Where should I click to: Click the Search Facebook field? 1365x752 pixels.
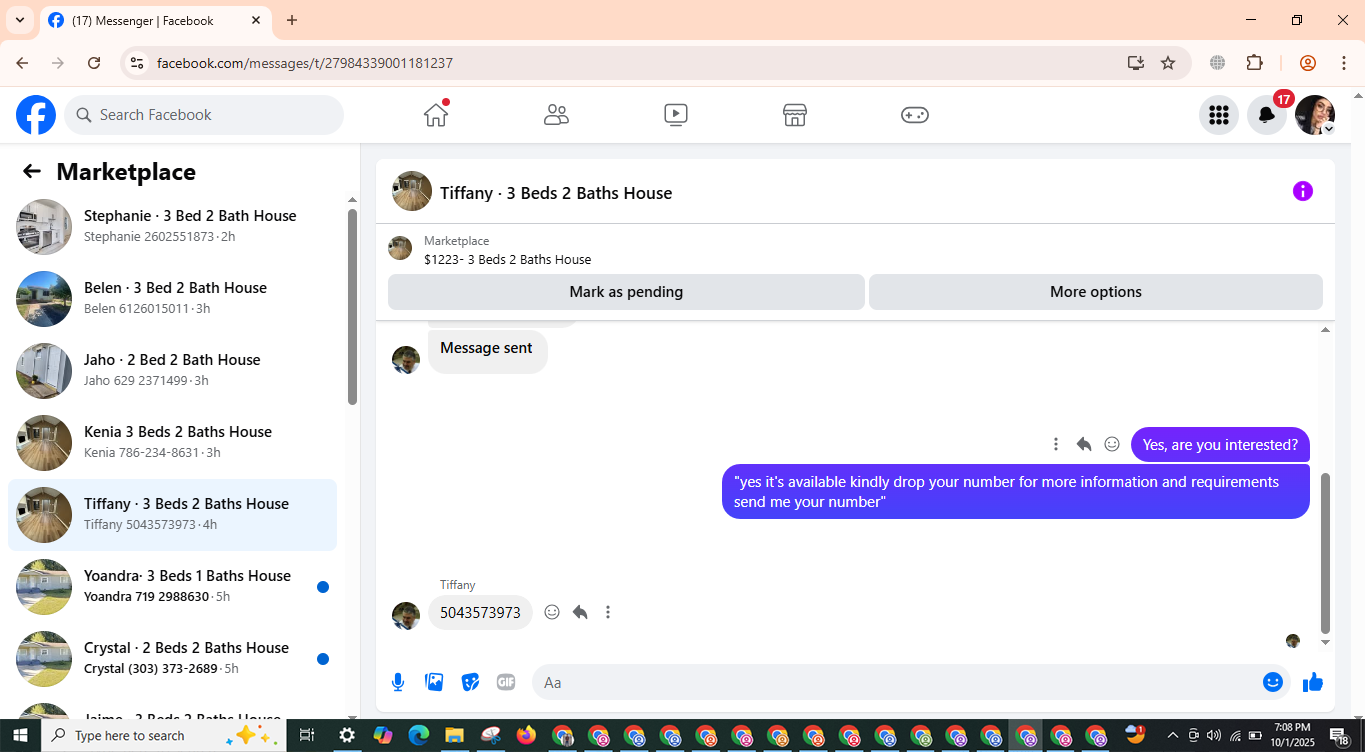[204, 115]
